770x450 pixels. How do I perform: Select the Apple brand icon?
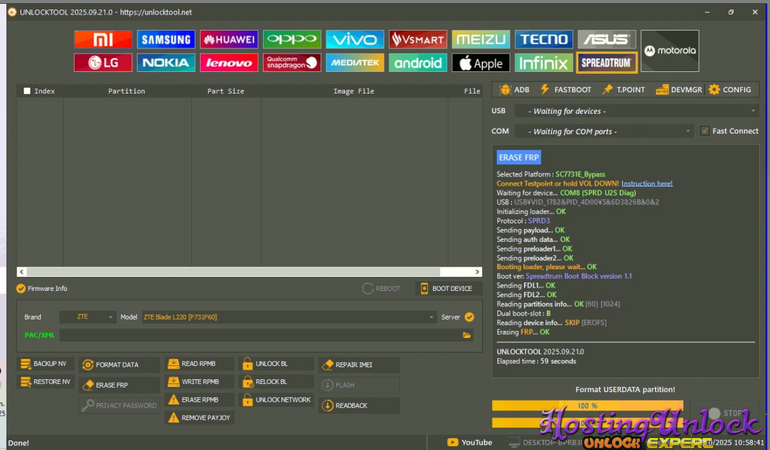pyautogui.click(x=481, y=63)
